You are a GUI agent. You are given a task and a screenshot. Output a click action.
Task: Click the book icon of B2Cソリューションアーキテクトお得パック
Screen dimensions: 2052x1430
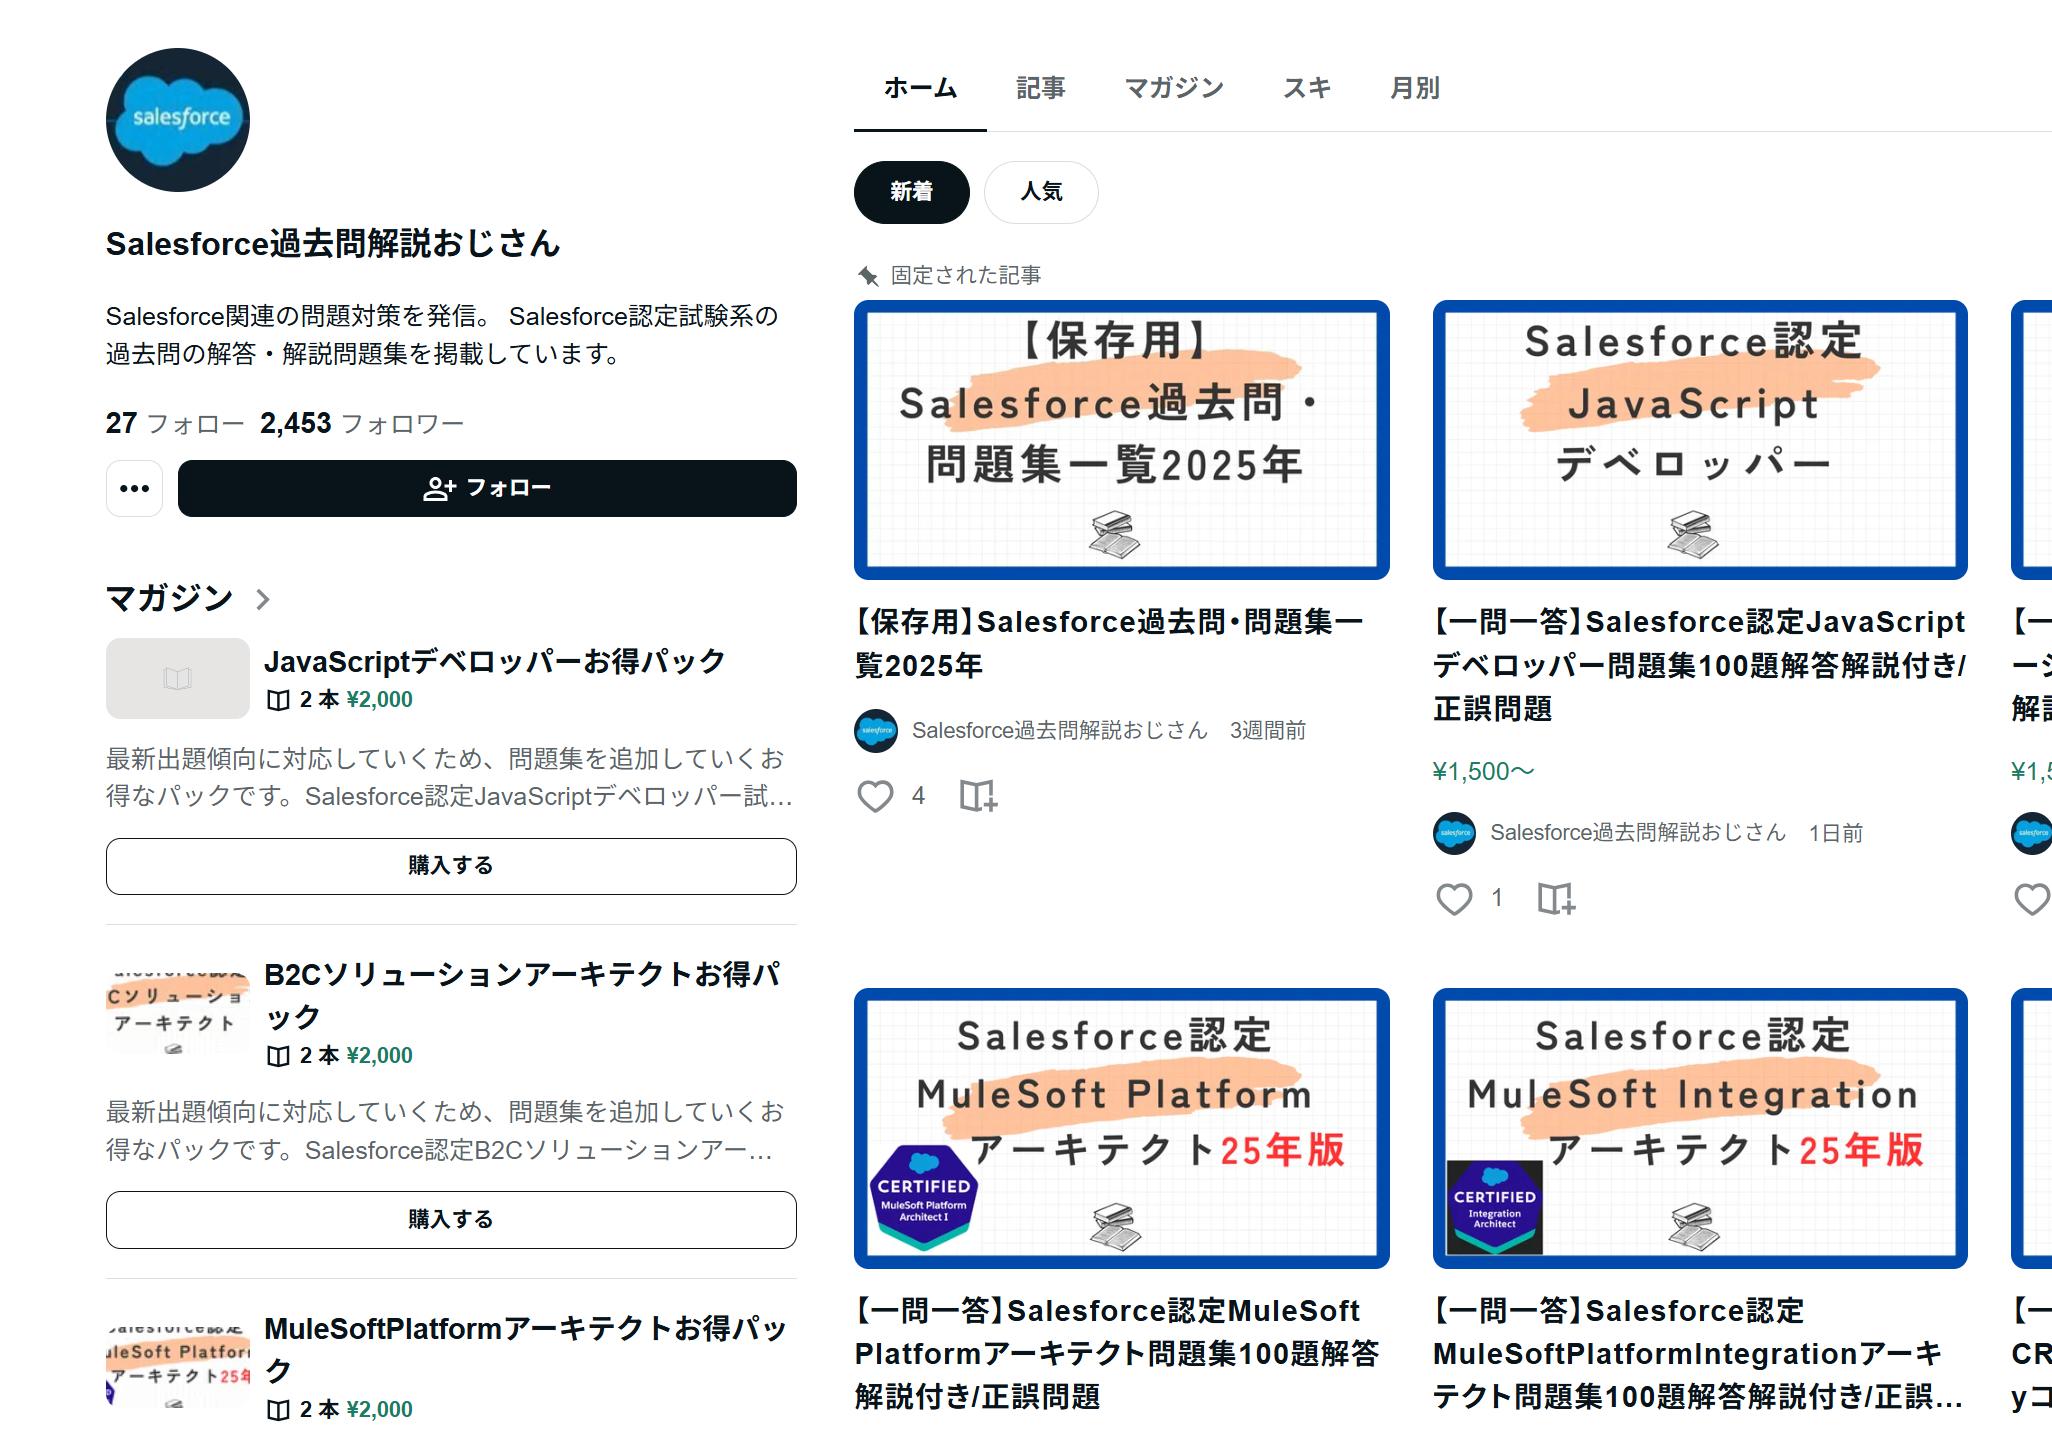[278, 1056]
